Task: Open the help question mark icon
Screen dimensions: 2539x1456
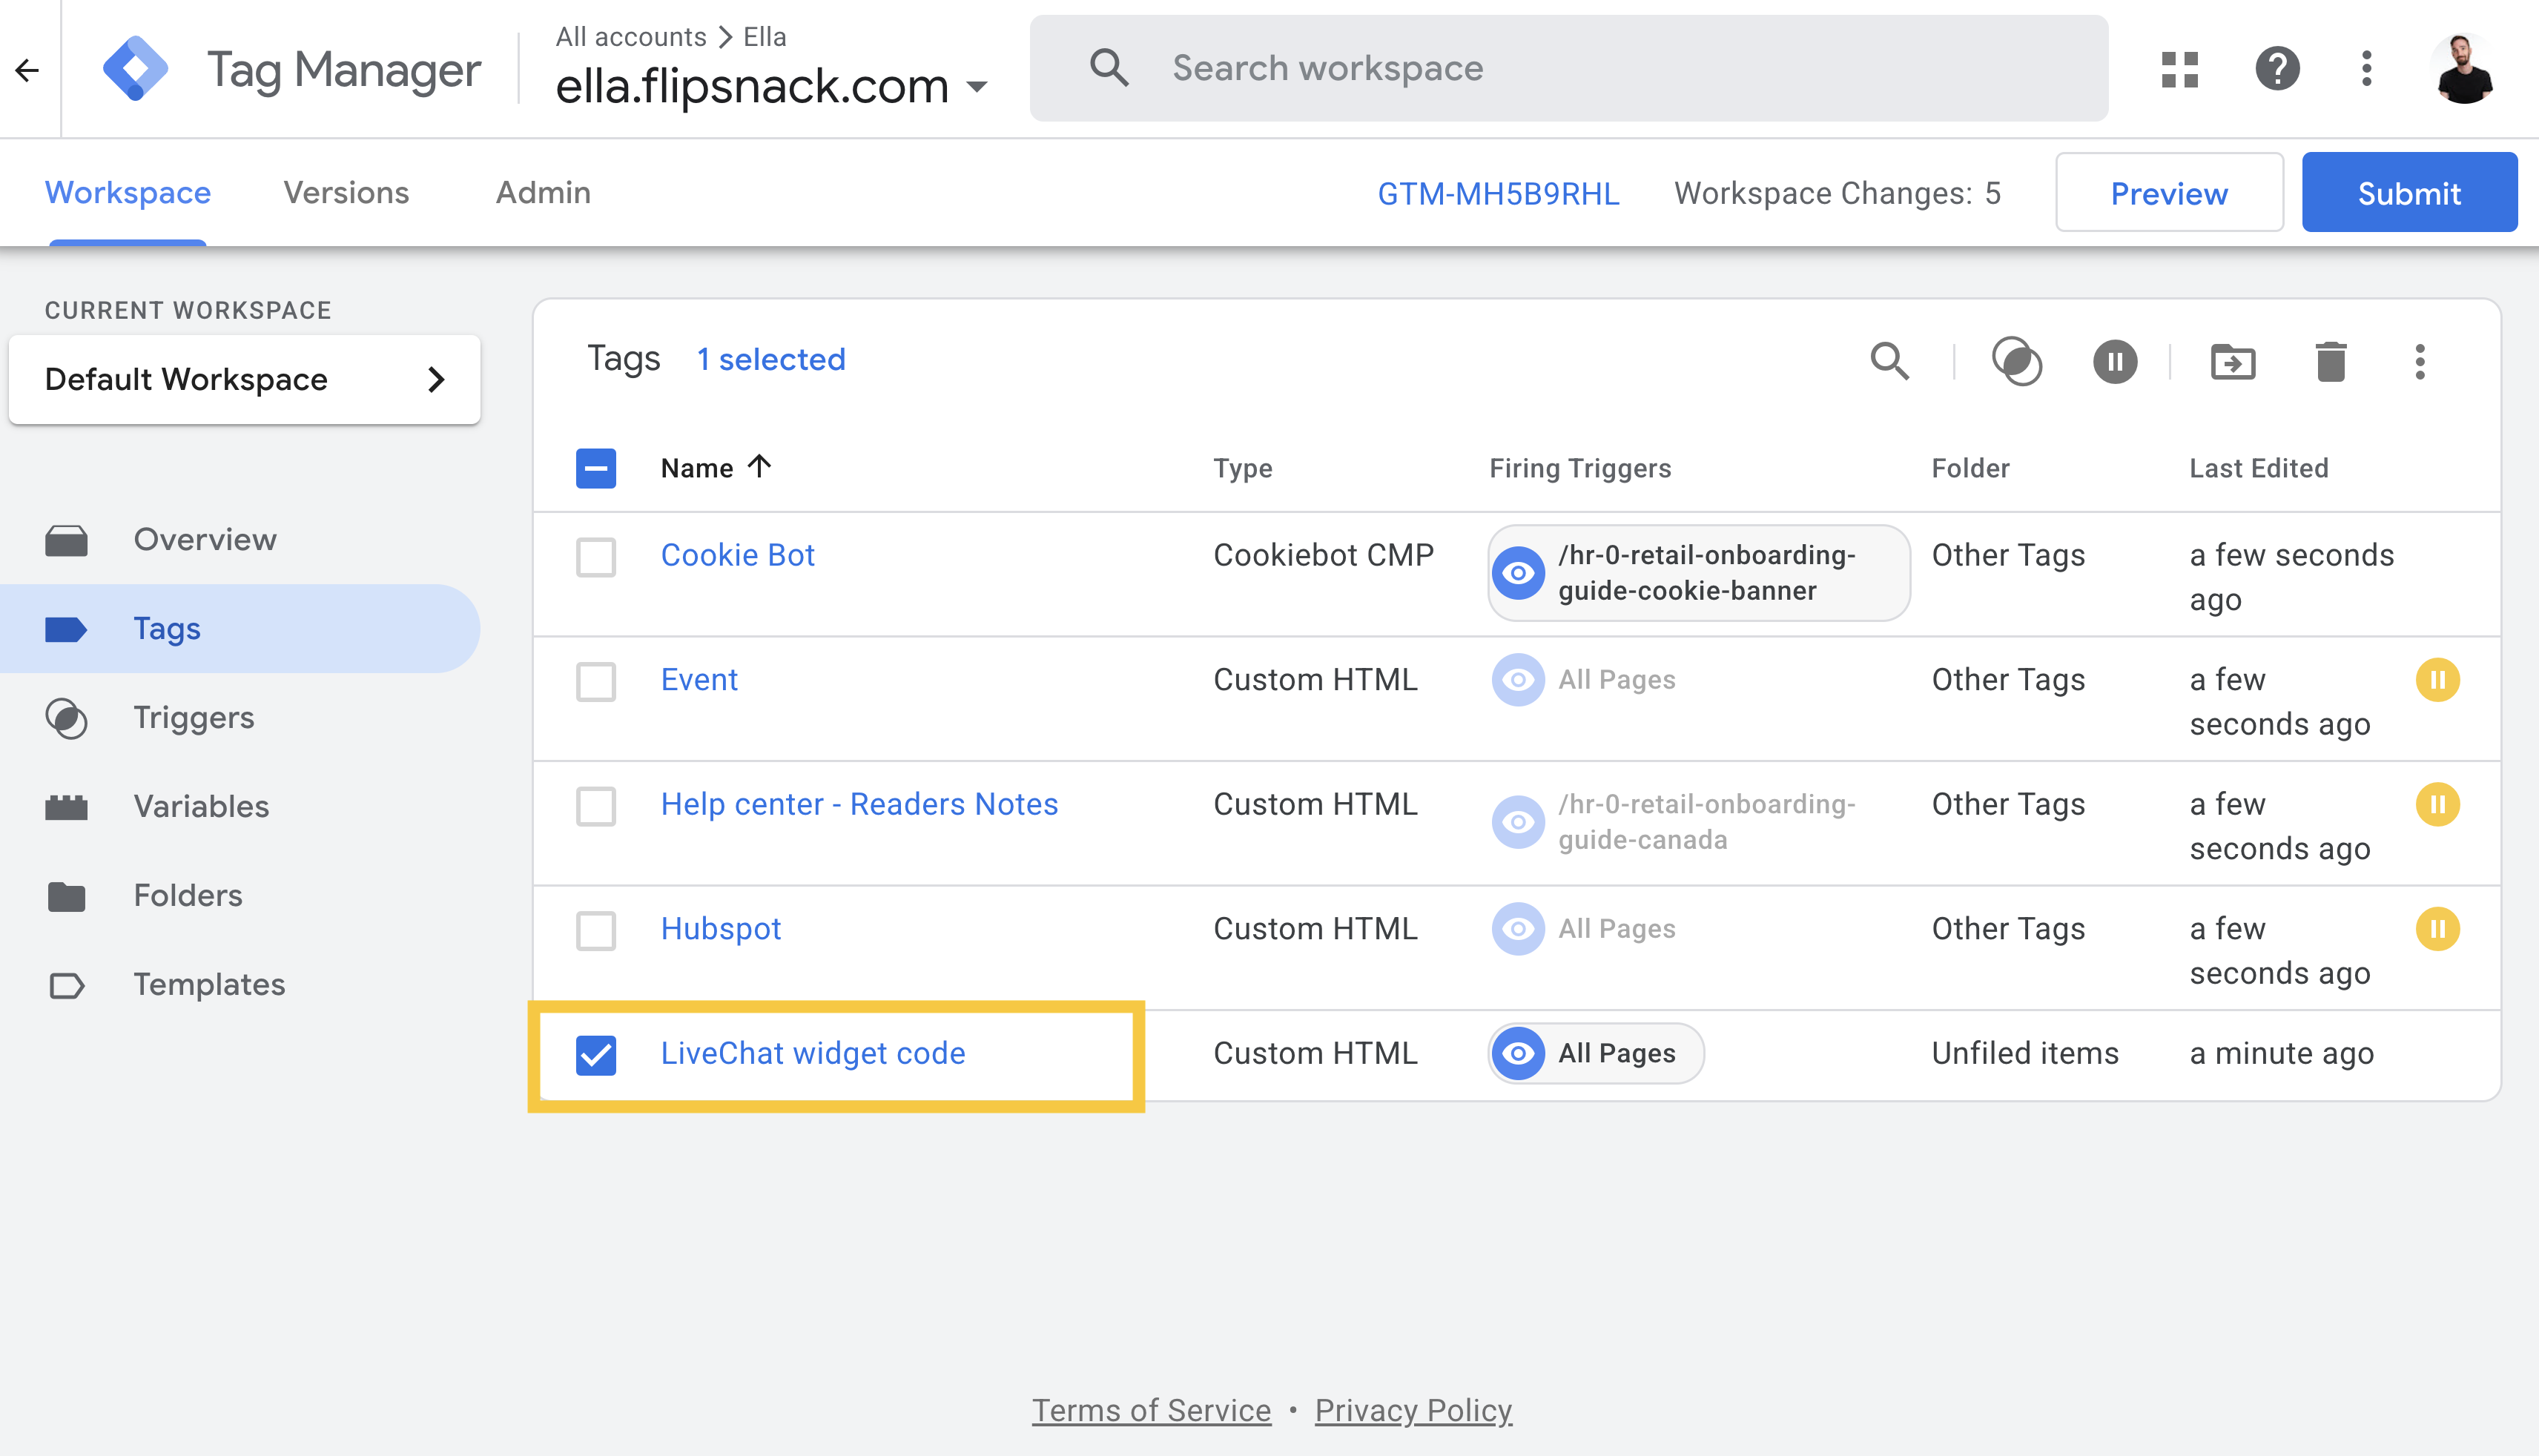Action: (2277, 69)
